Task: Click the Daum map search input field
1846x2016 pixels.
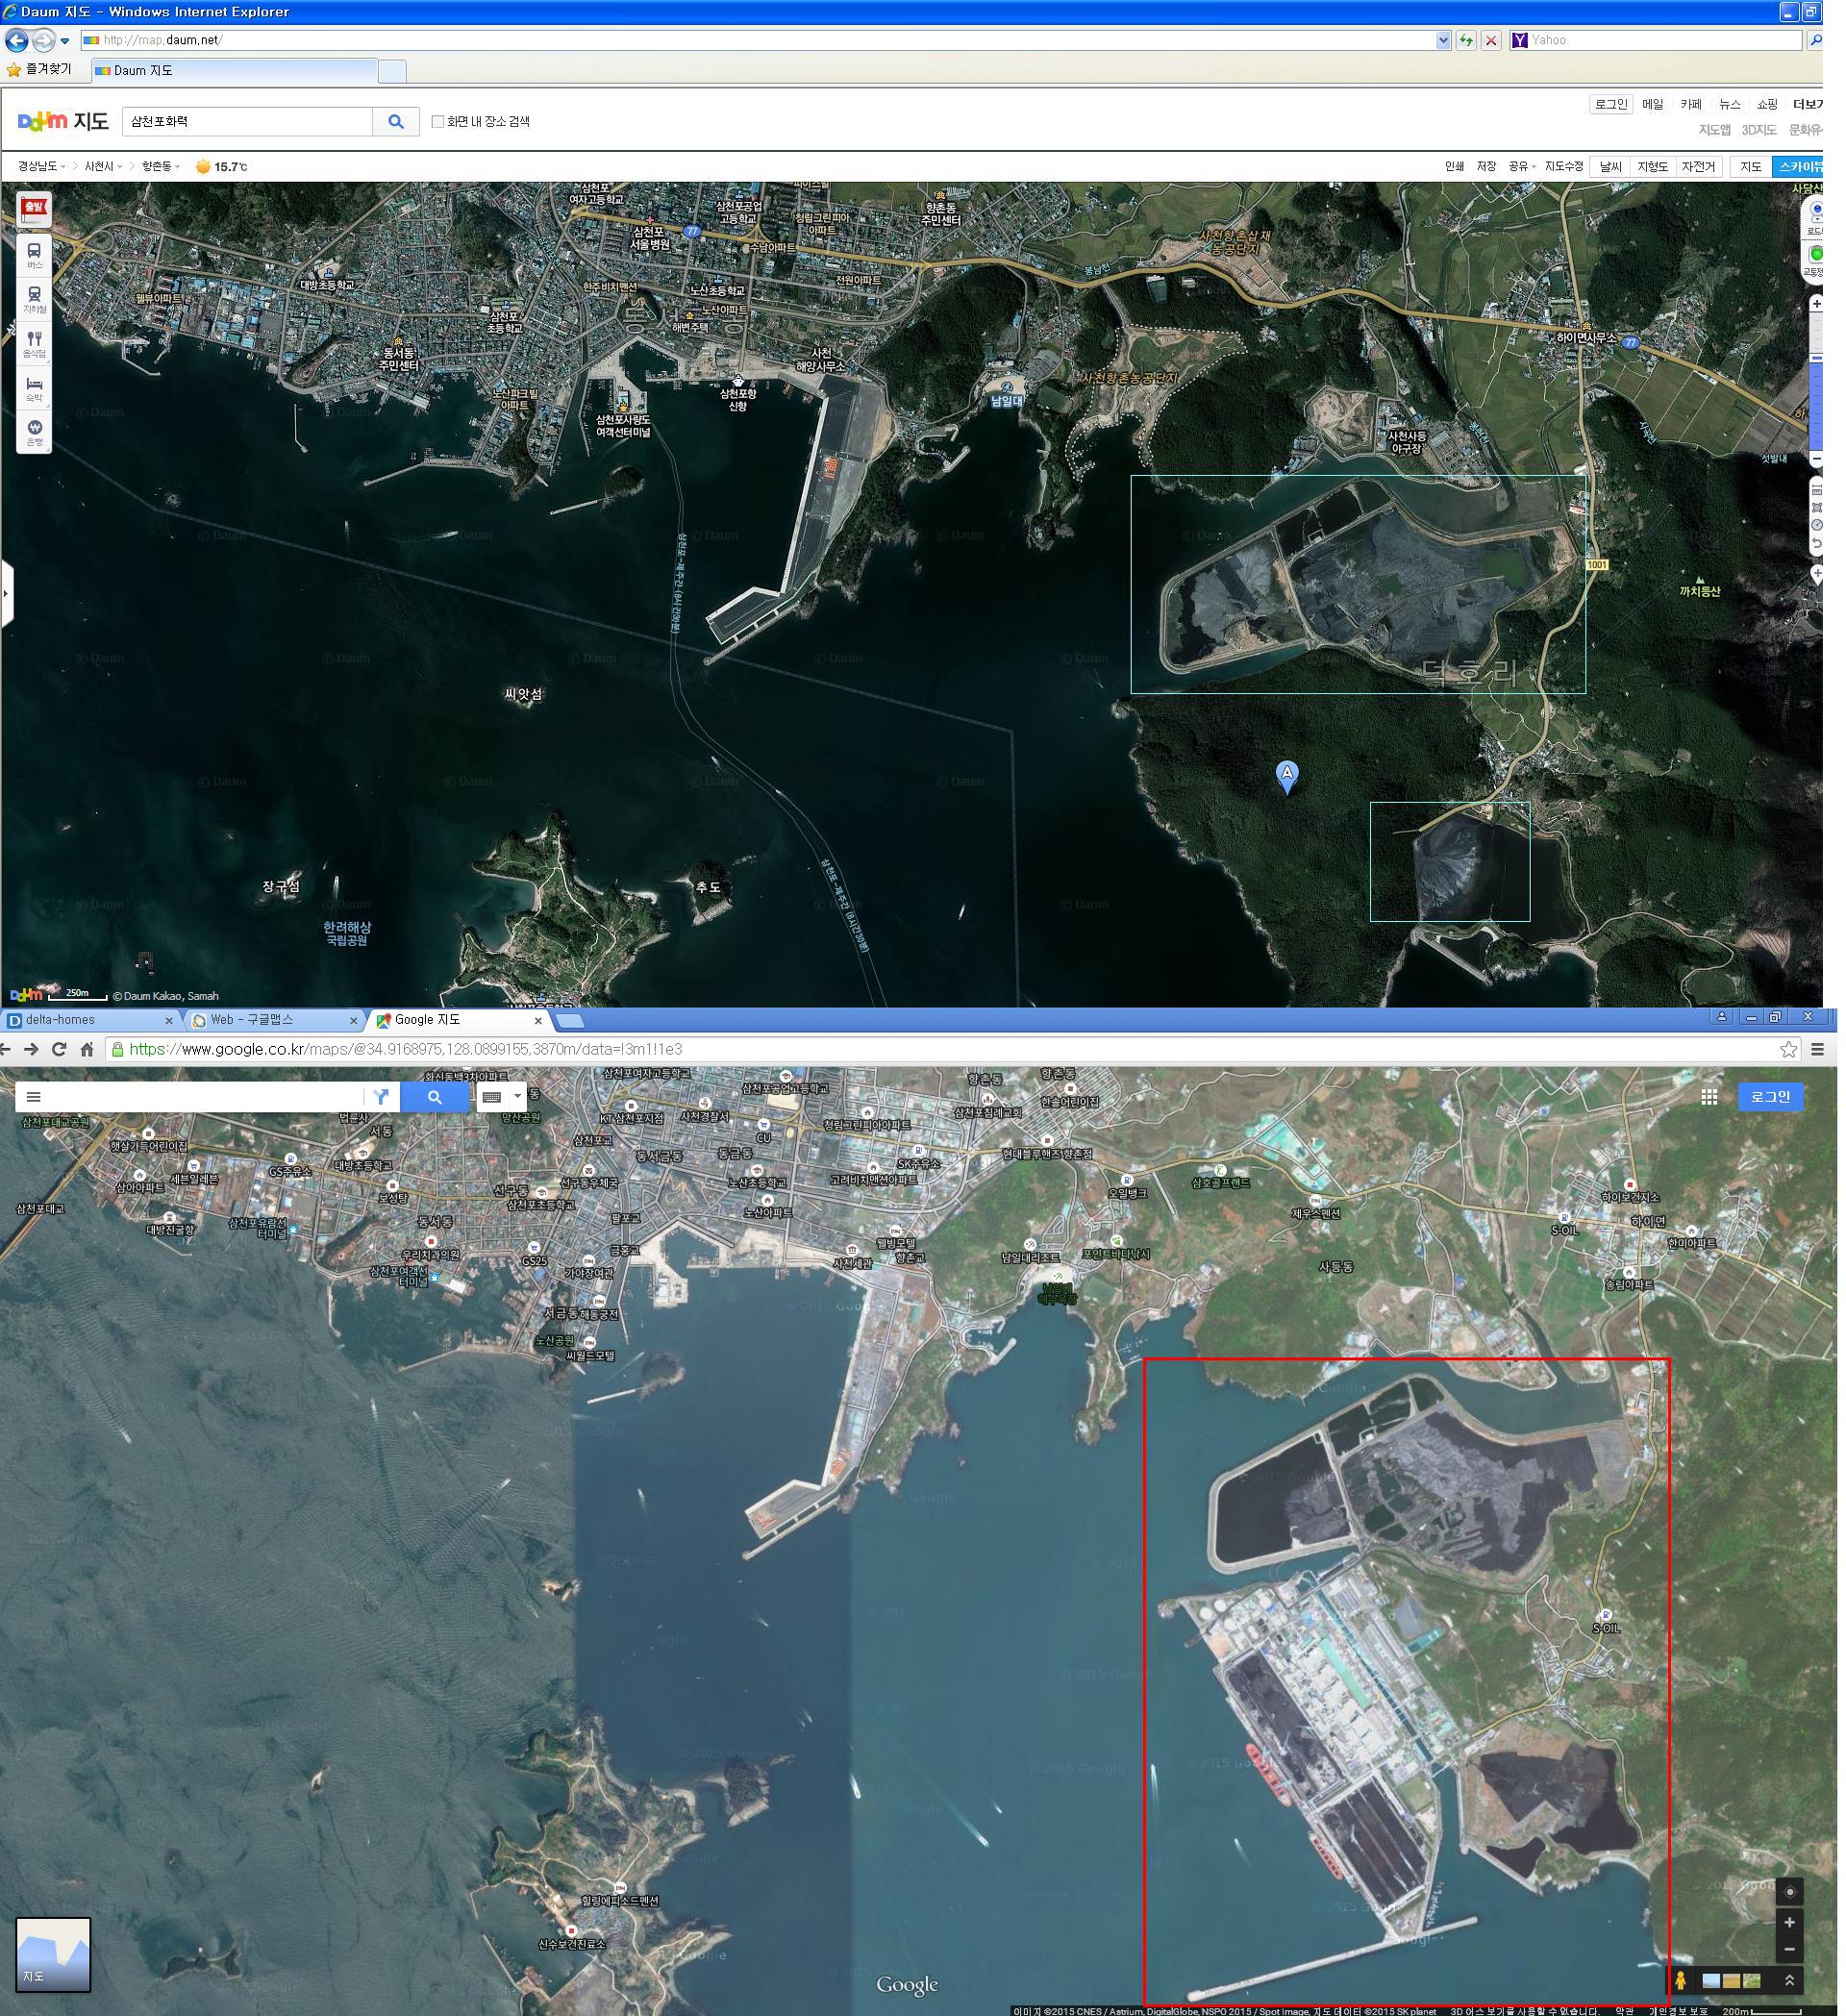Action: point(248,122)
